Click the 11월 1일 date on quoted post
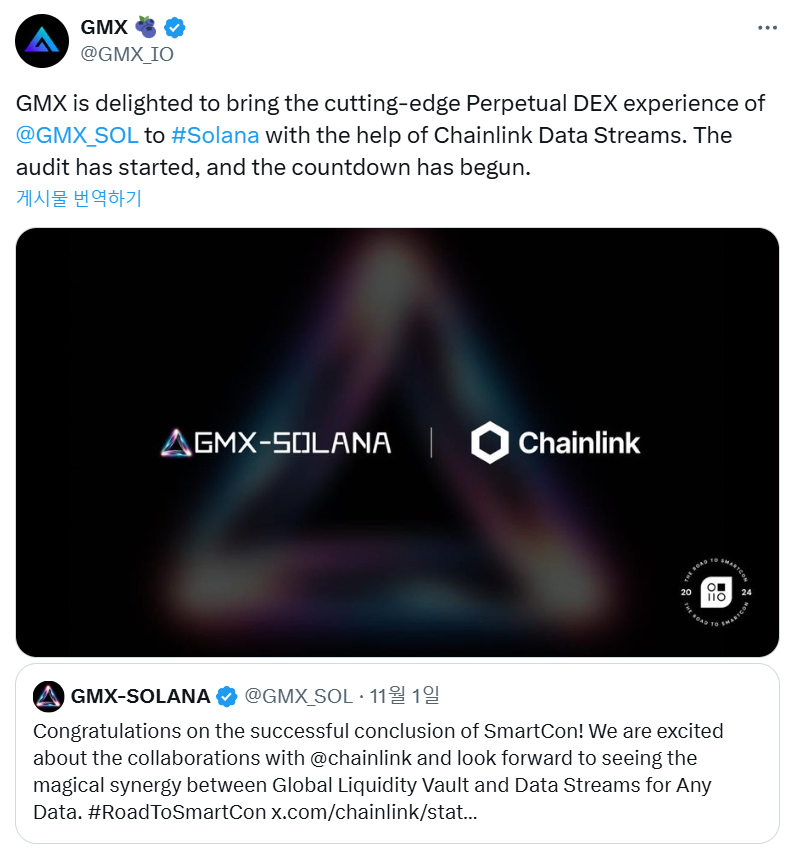 click(x=404, y=696)
